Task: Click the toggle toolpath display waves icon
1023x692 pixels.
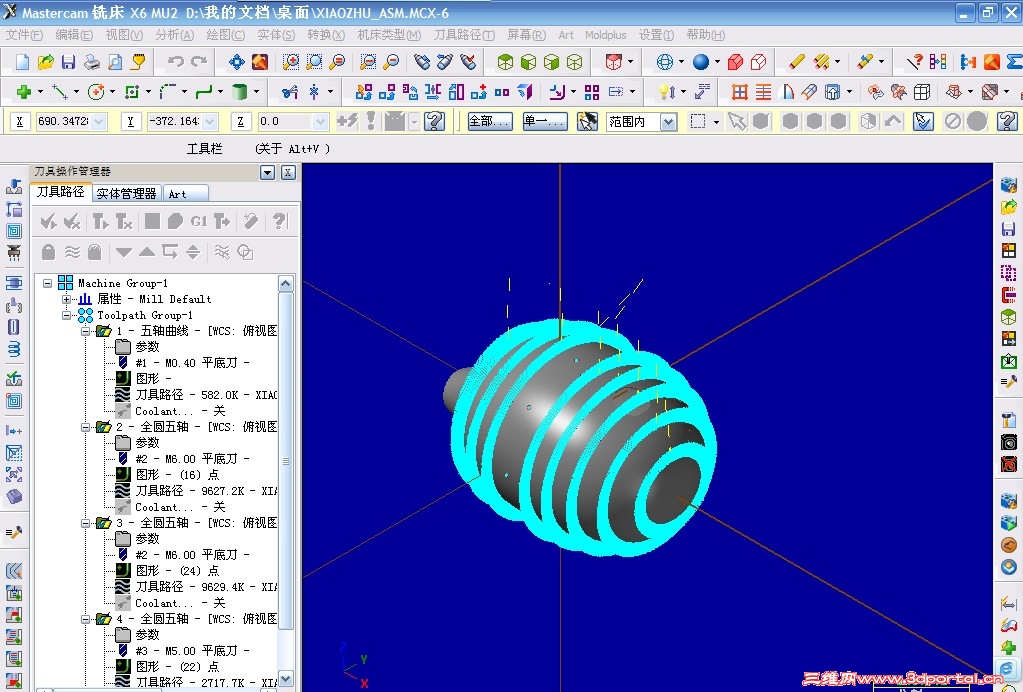Action: pyautogui.click(x=72, y=252)
